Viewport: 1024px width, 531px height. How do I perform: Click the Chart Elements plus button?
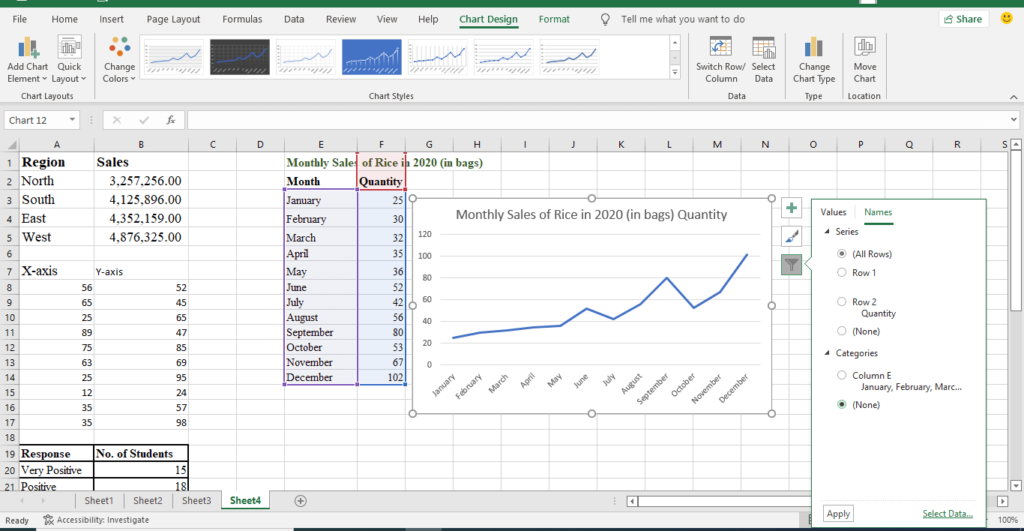(791, 208)
